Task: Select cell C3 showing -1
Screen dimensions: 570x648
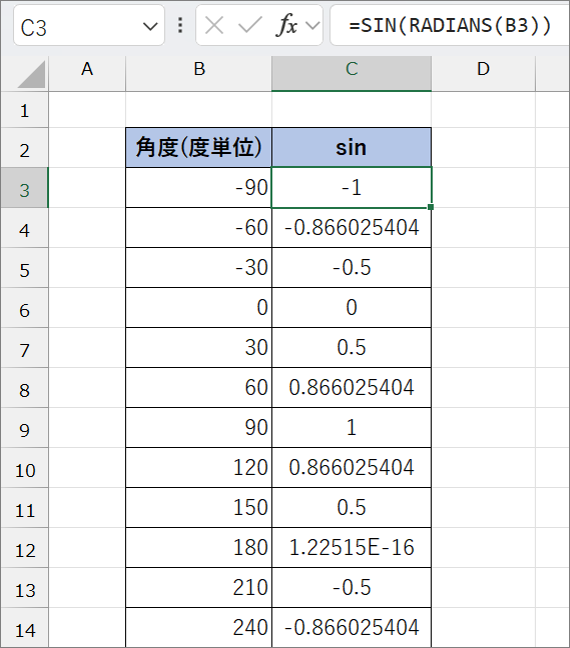Action: (x=351, y=188)
